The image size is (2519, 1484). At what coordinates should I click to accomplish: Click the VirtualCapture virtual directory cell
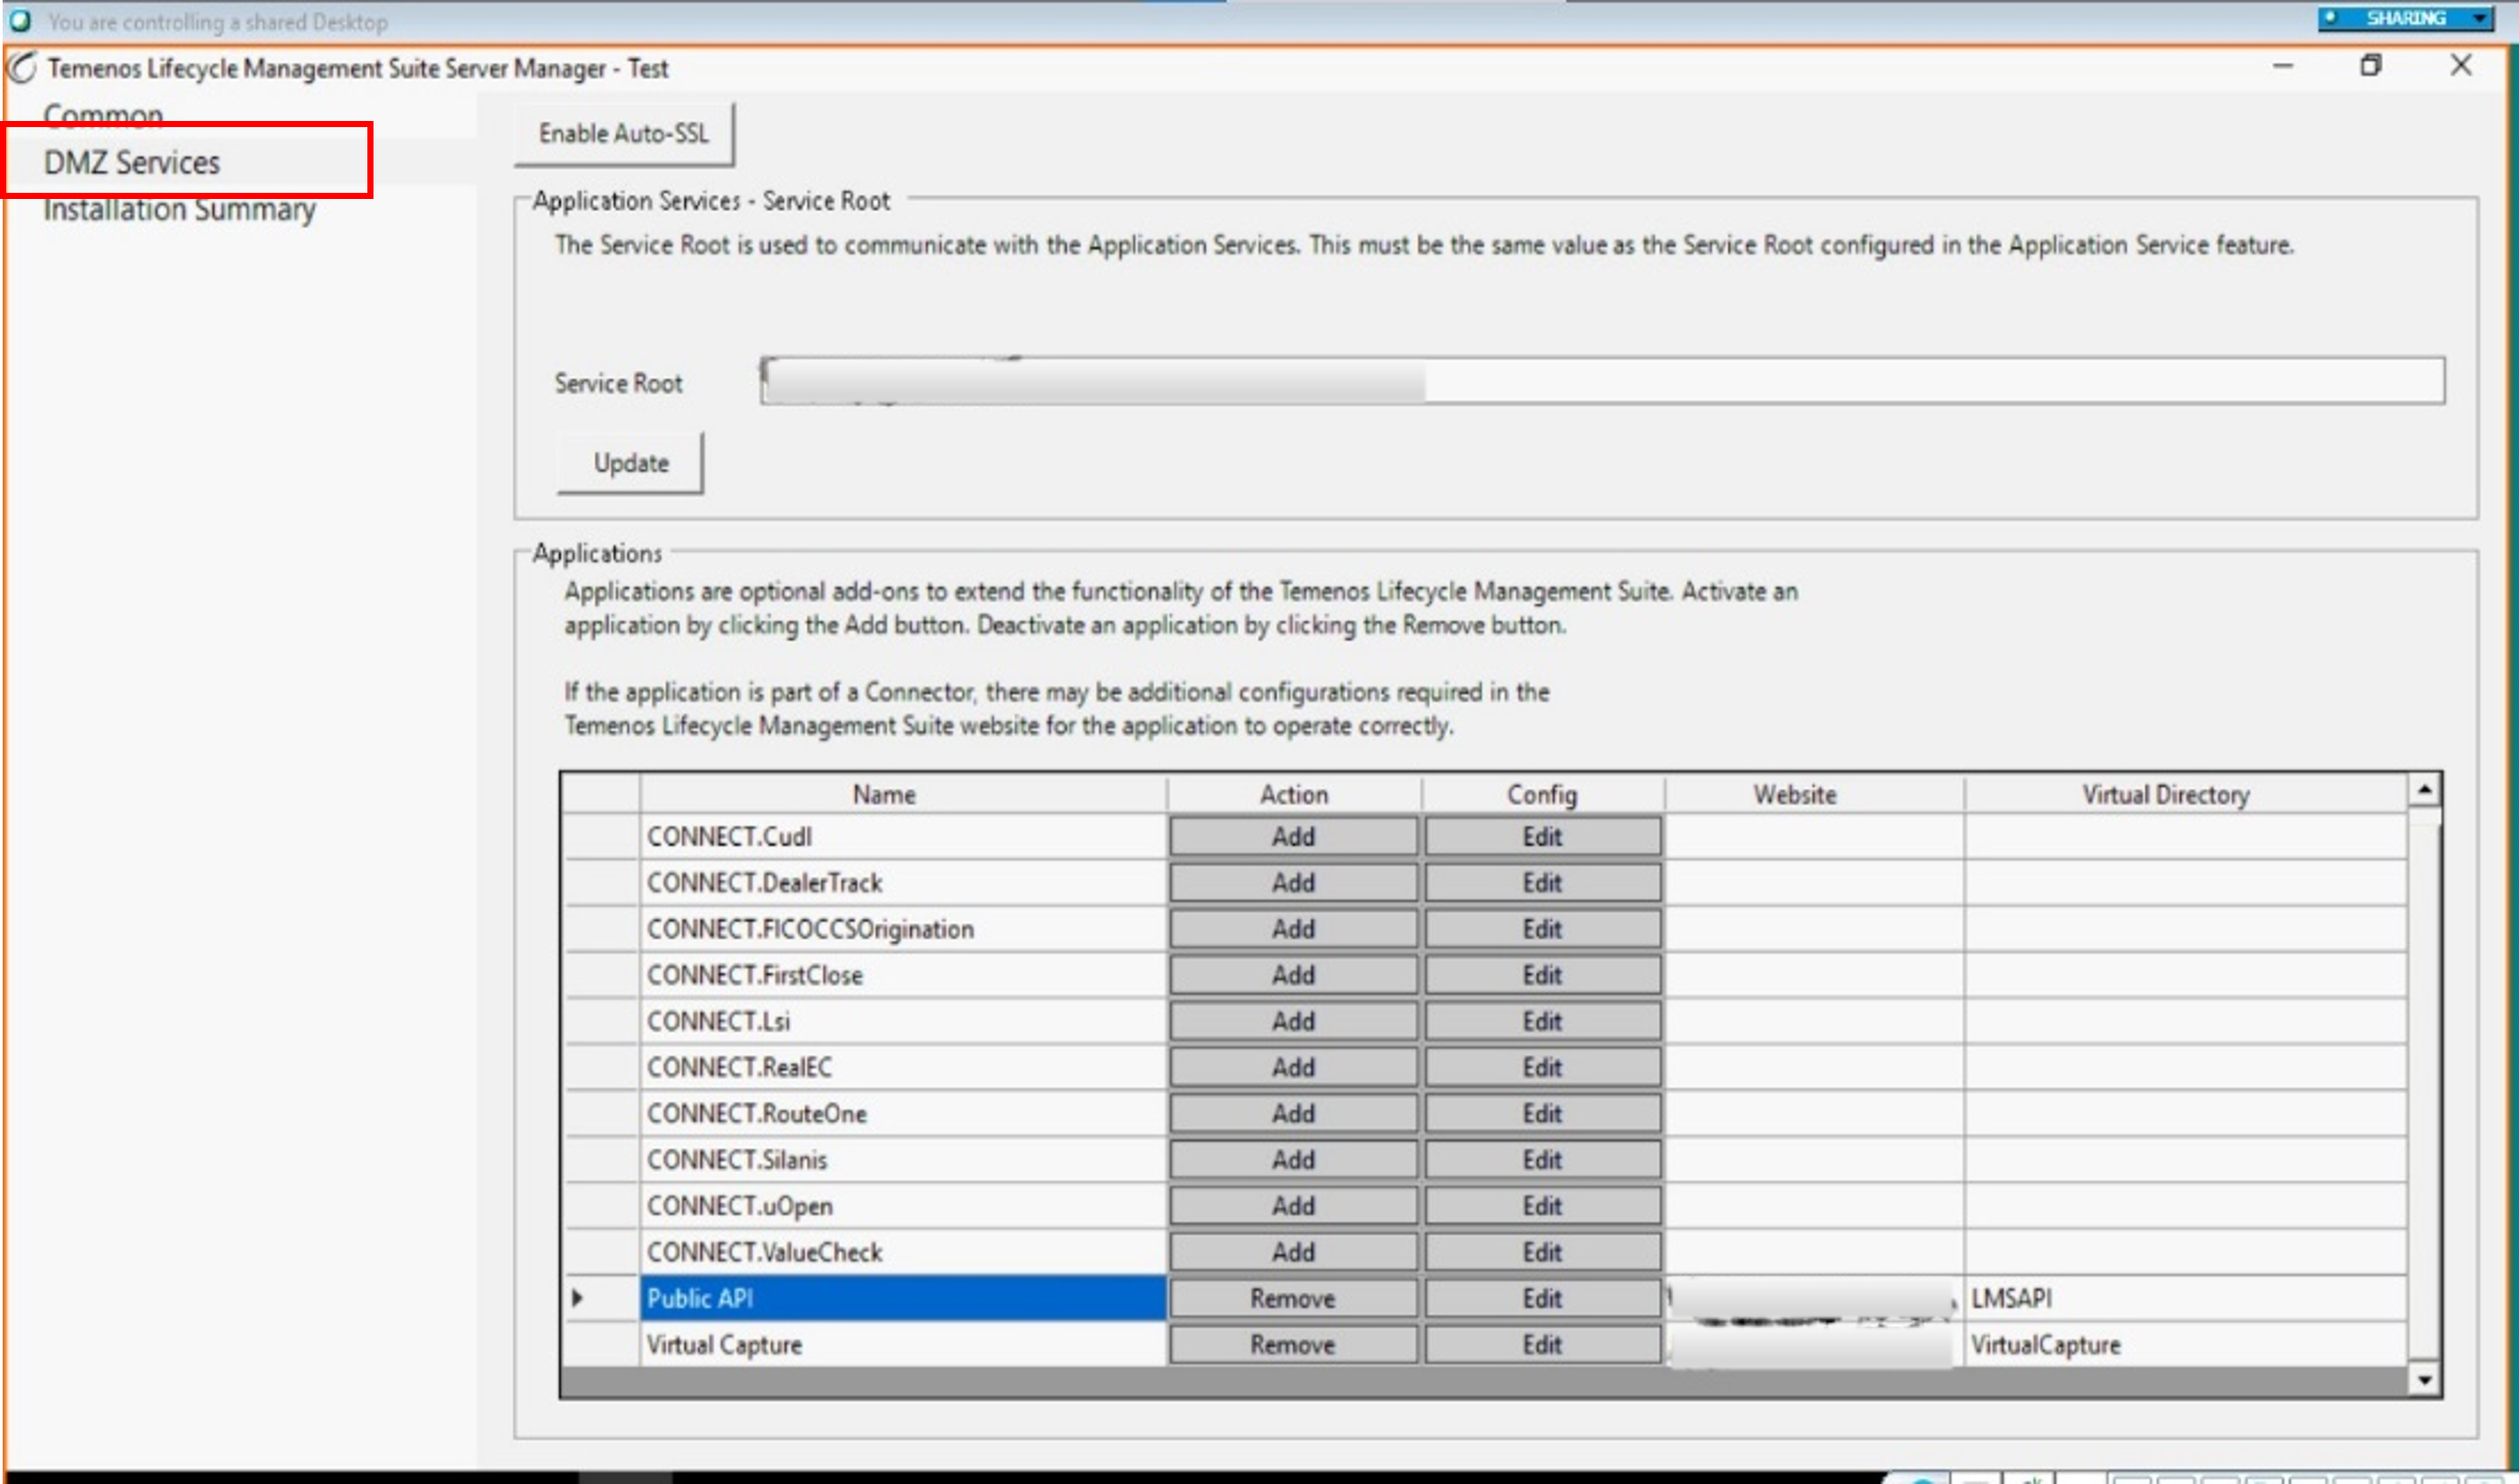coord(2185,1344)
